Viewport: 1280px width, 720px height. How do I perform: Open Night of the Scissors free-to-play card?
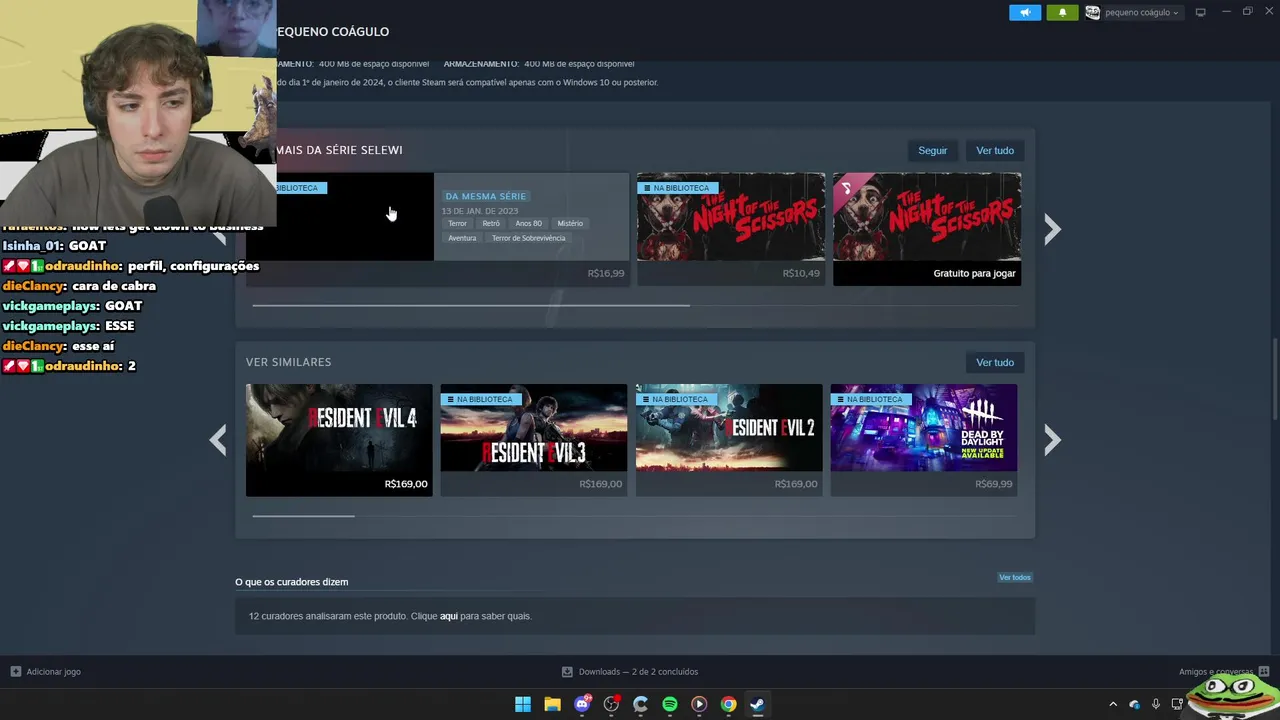[927, 229]
